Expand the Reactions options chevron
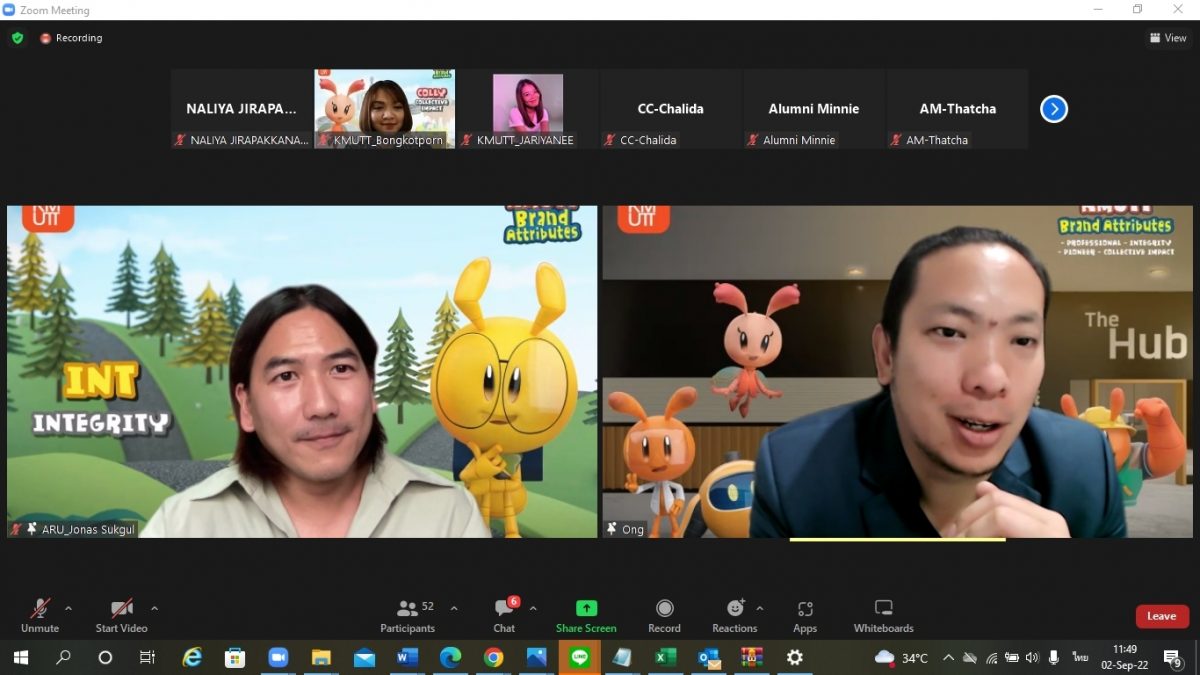This screenshot has width=1200, height=675. pyautogui.click(x=760, y=608)
